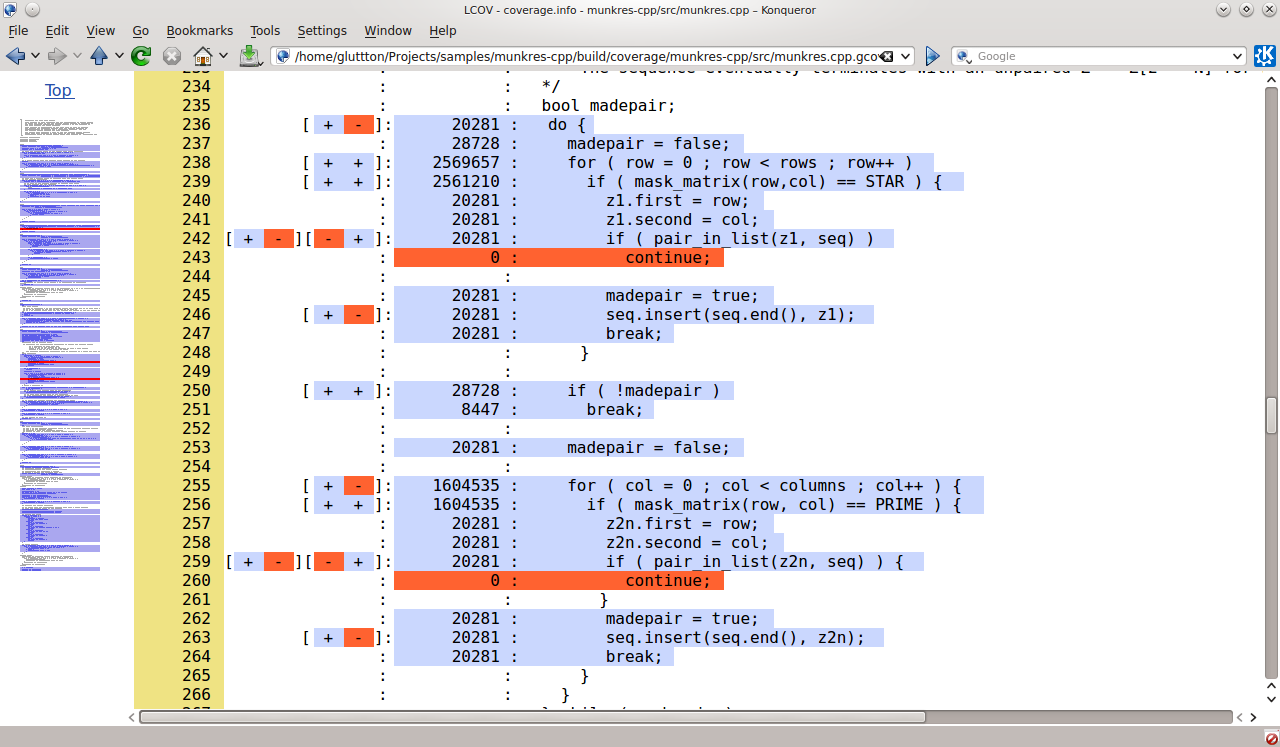The image size is (1280, 747).
Task: Click the hit count 2569657 on line 238
Action: (x=465, y=162)
